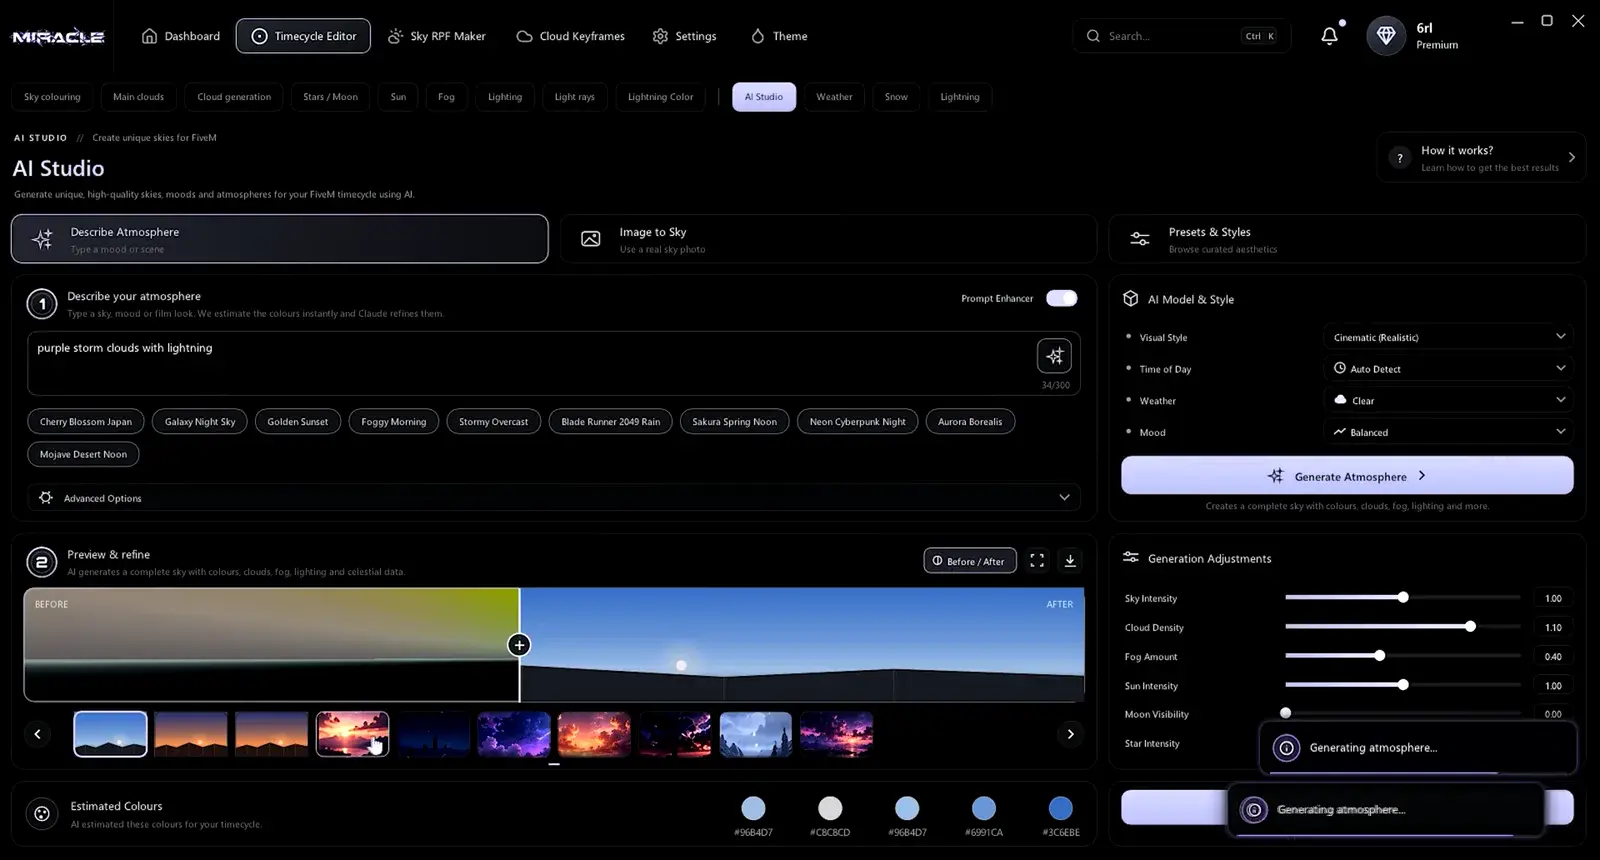1600x860 pixels.
Task: Go to previous thumbnails arrow
Action: [38, 734]
